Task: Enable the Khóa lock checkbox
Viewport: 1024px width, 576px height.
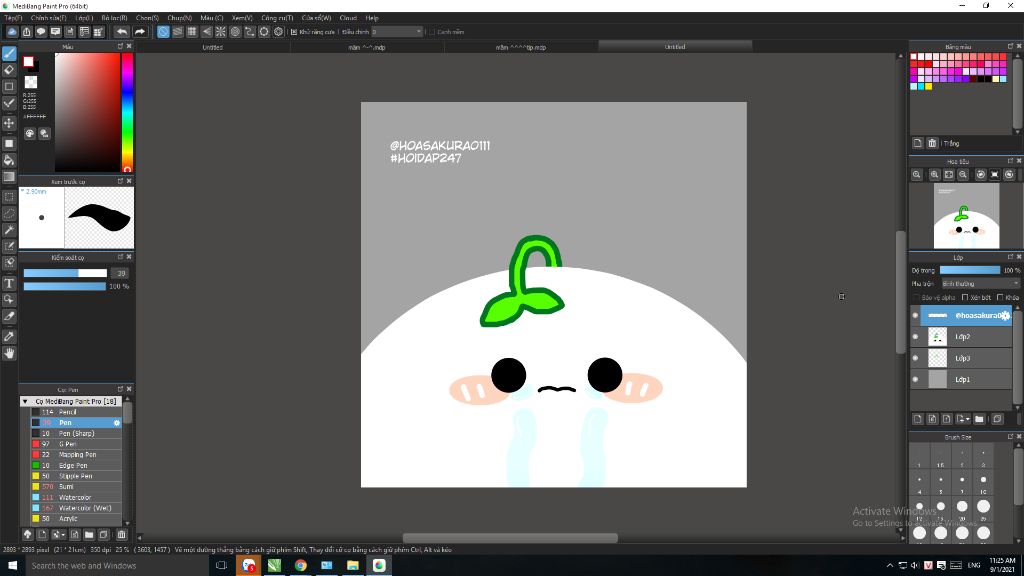Action: (1001, 297)
